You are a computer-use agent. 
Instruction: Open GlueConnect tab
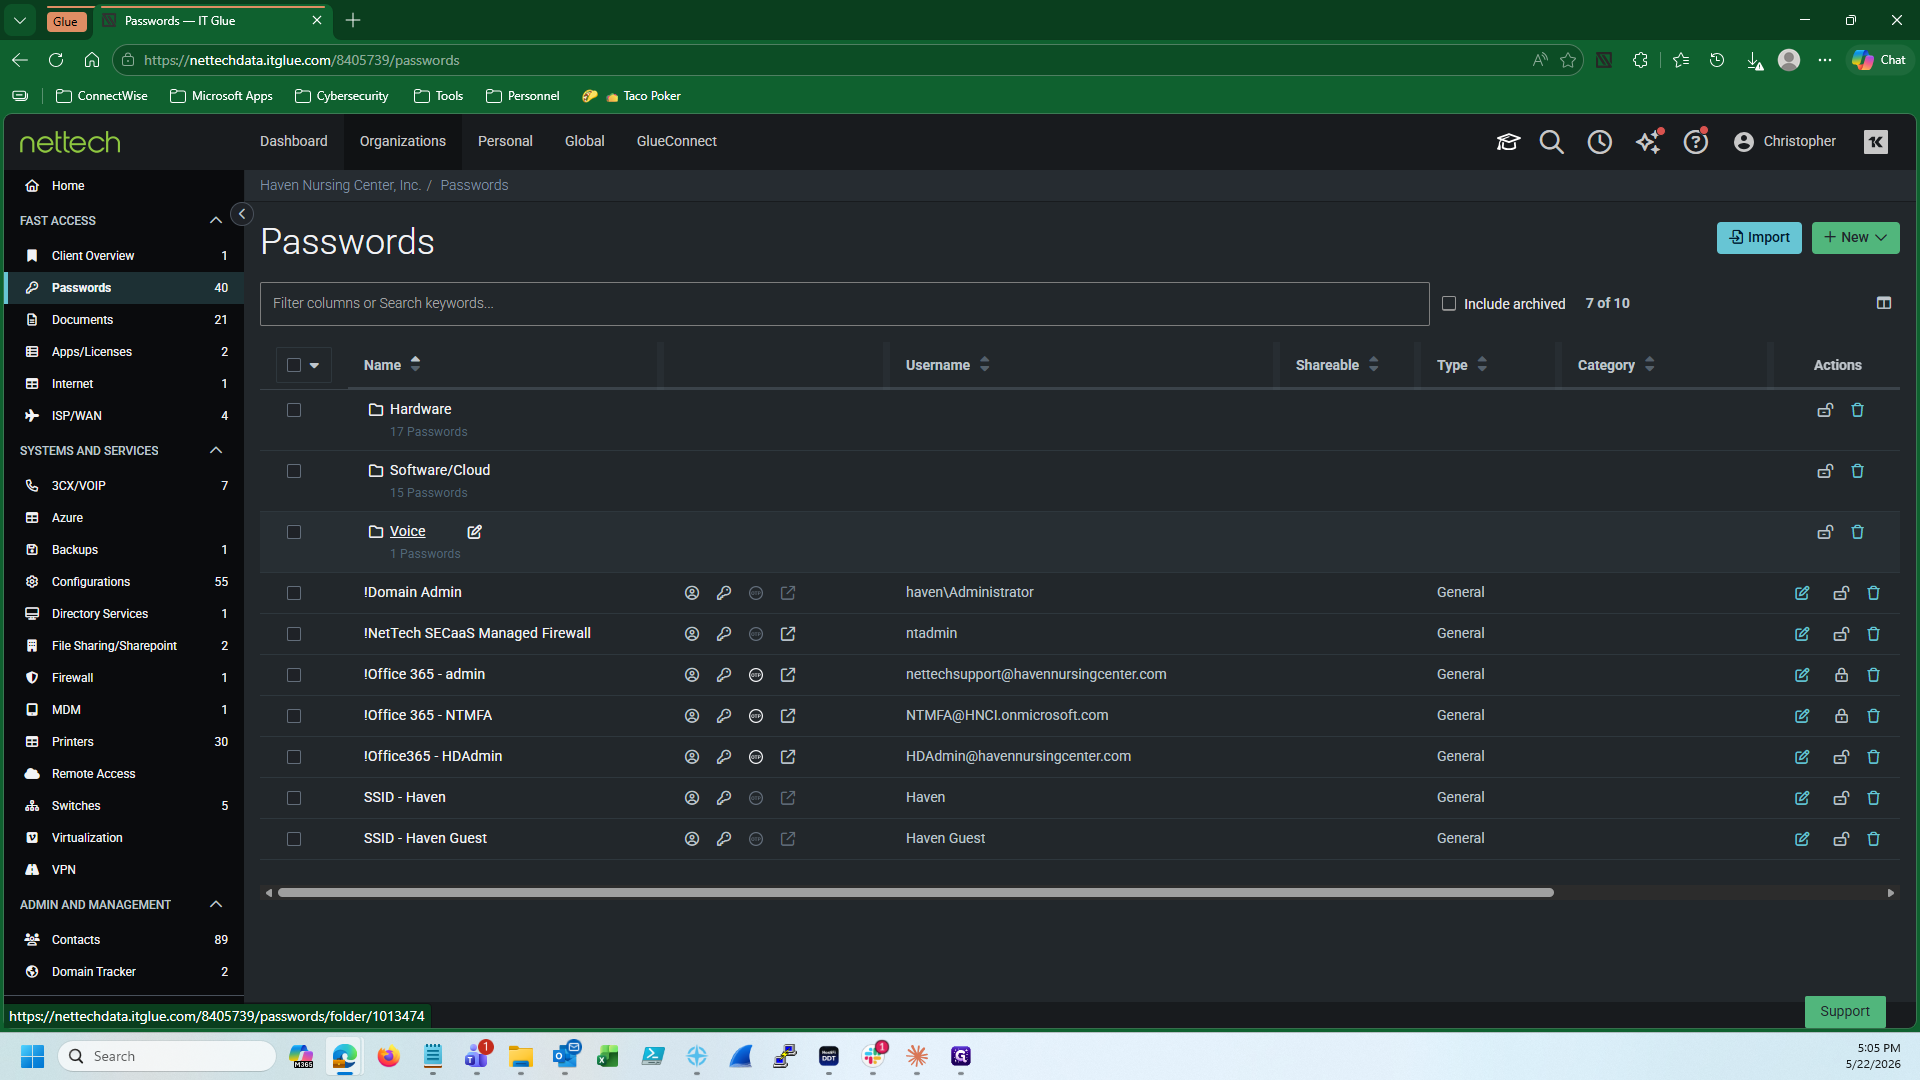pyautogui.click(x=677, y=141)
